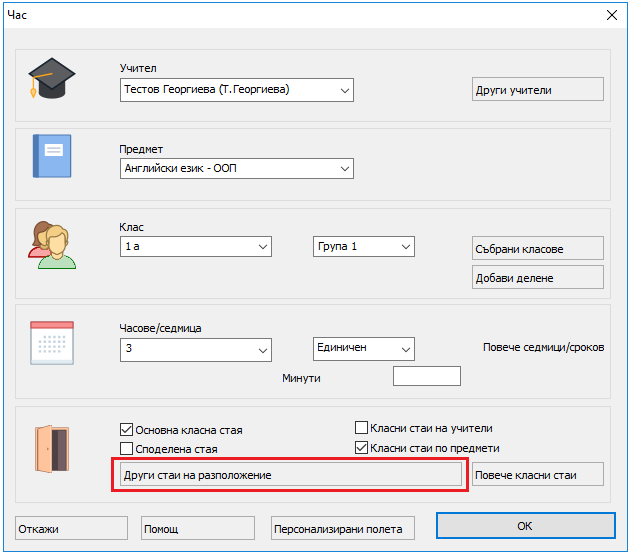Check Класни стаи на учители option
The width and height of the screenshot is (629, 552).
(363, 428)
